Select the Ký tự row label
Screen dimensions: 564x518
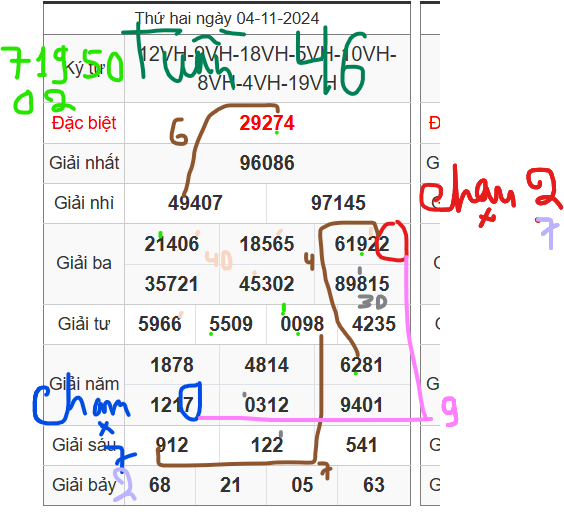click(x=85, y=68)
